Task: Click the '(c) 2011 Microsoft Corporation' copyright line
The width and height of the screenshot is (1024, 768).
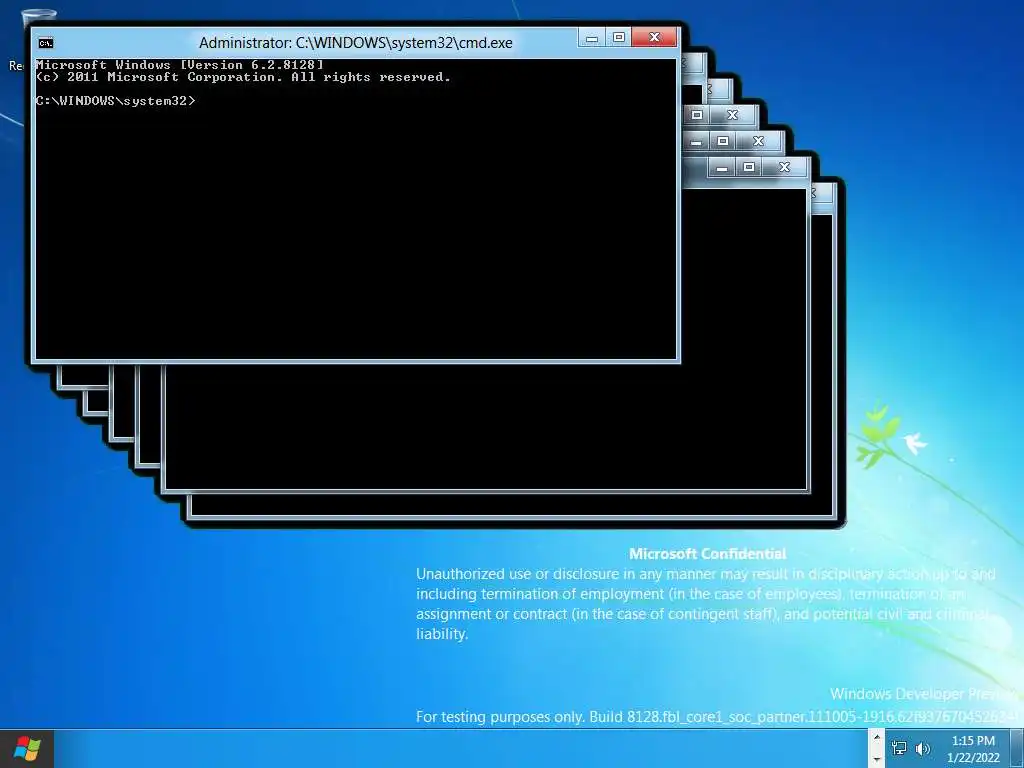Action: [x=243, y=77]
